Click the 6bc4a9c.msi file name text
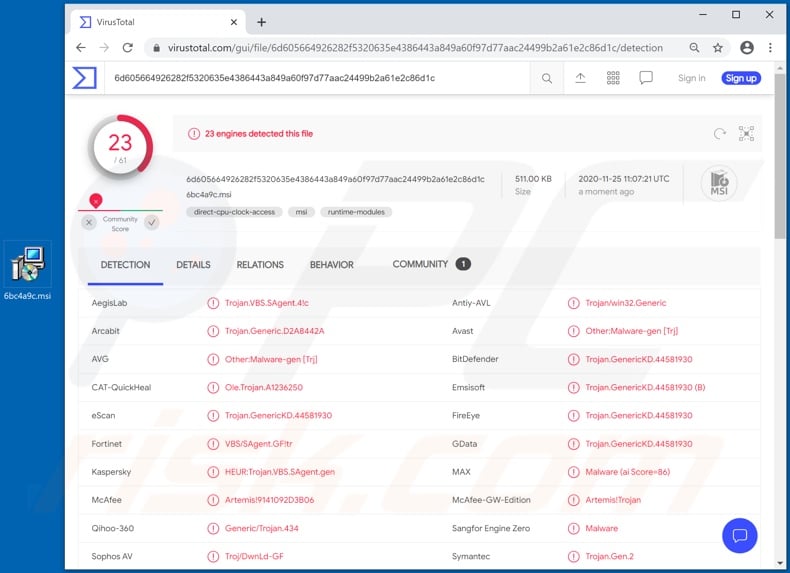 coord(209,195)
